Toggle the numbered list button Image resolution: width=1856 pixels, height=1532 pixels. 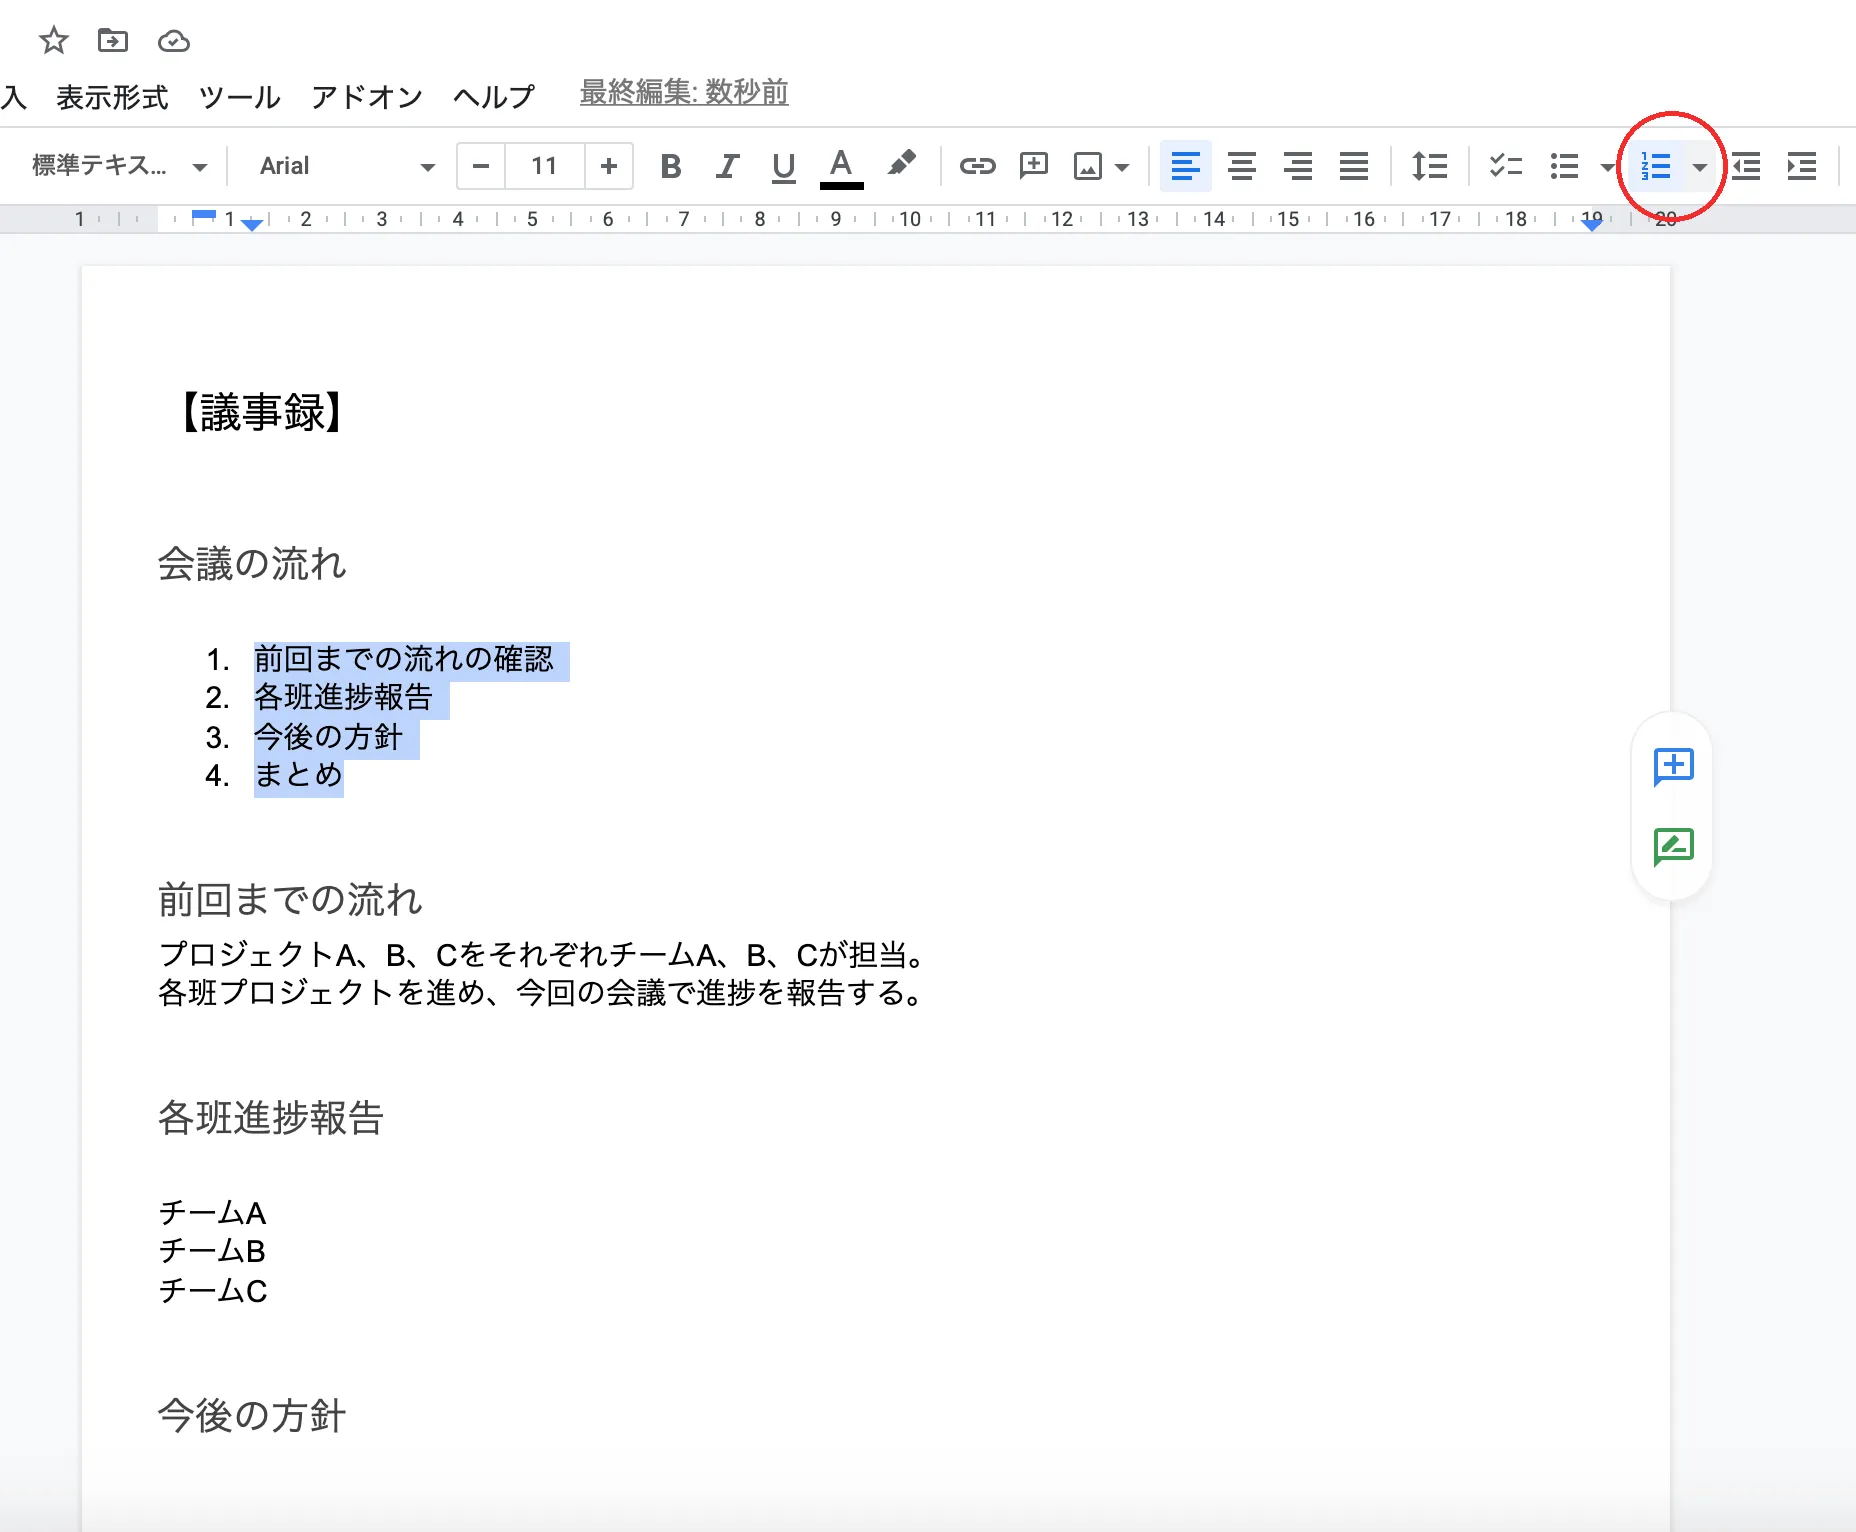(x=1656, y=166)
